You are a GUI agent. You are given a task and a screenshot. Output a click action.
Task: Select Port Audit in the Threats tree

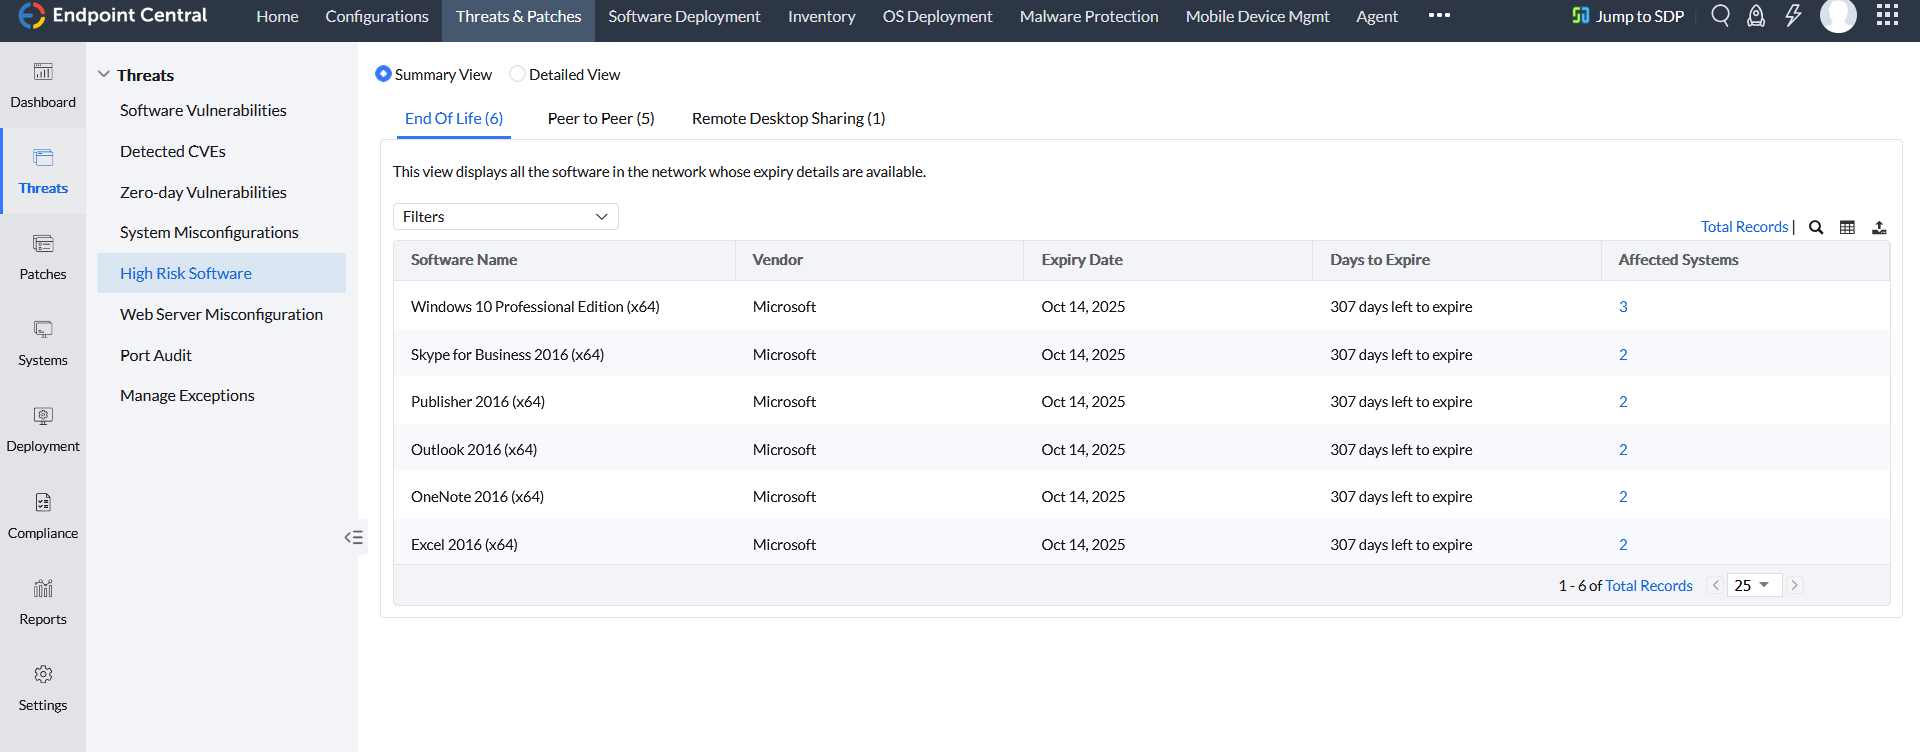coord(156,355)
